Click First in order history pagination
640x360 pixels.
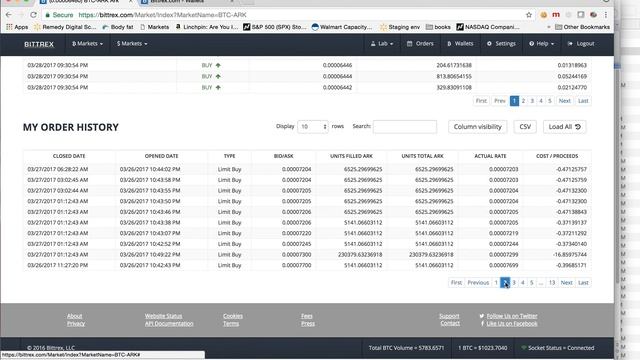pos(456,282)
